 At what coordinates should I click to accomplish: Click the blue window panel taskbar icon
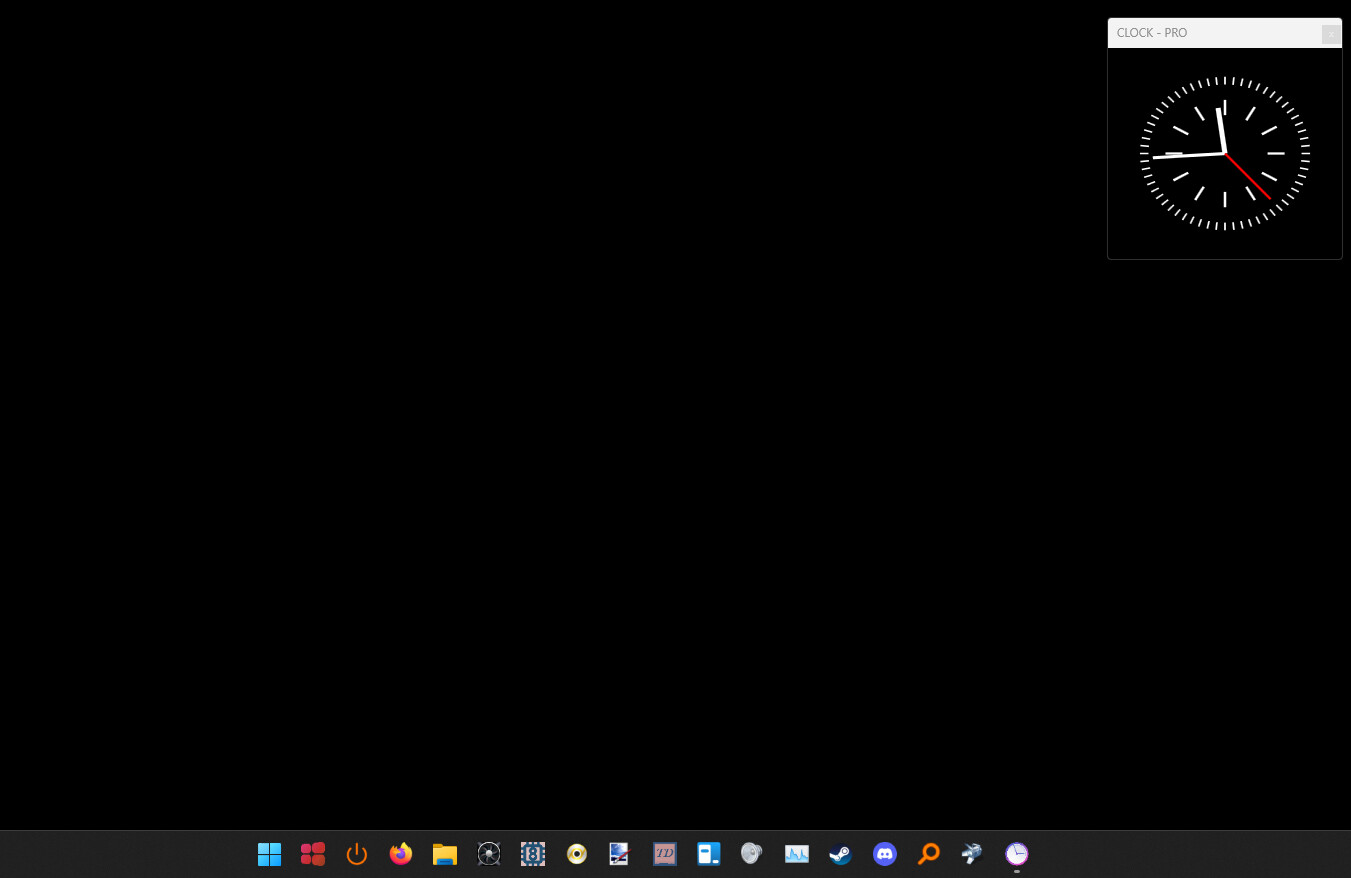(709, 854)
